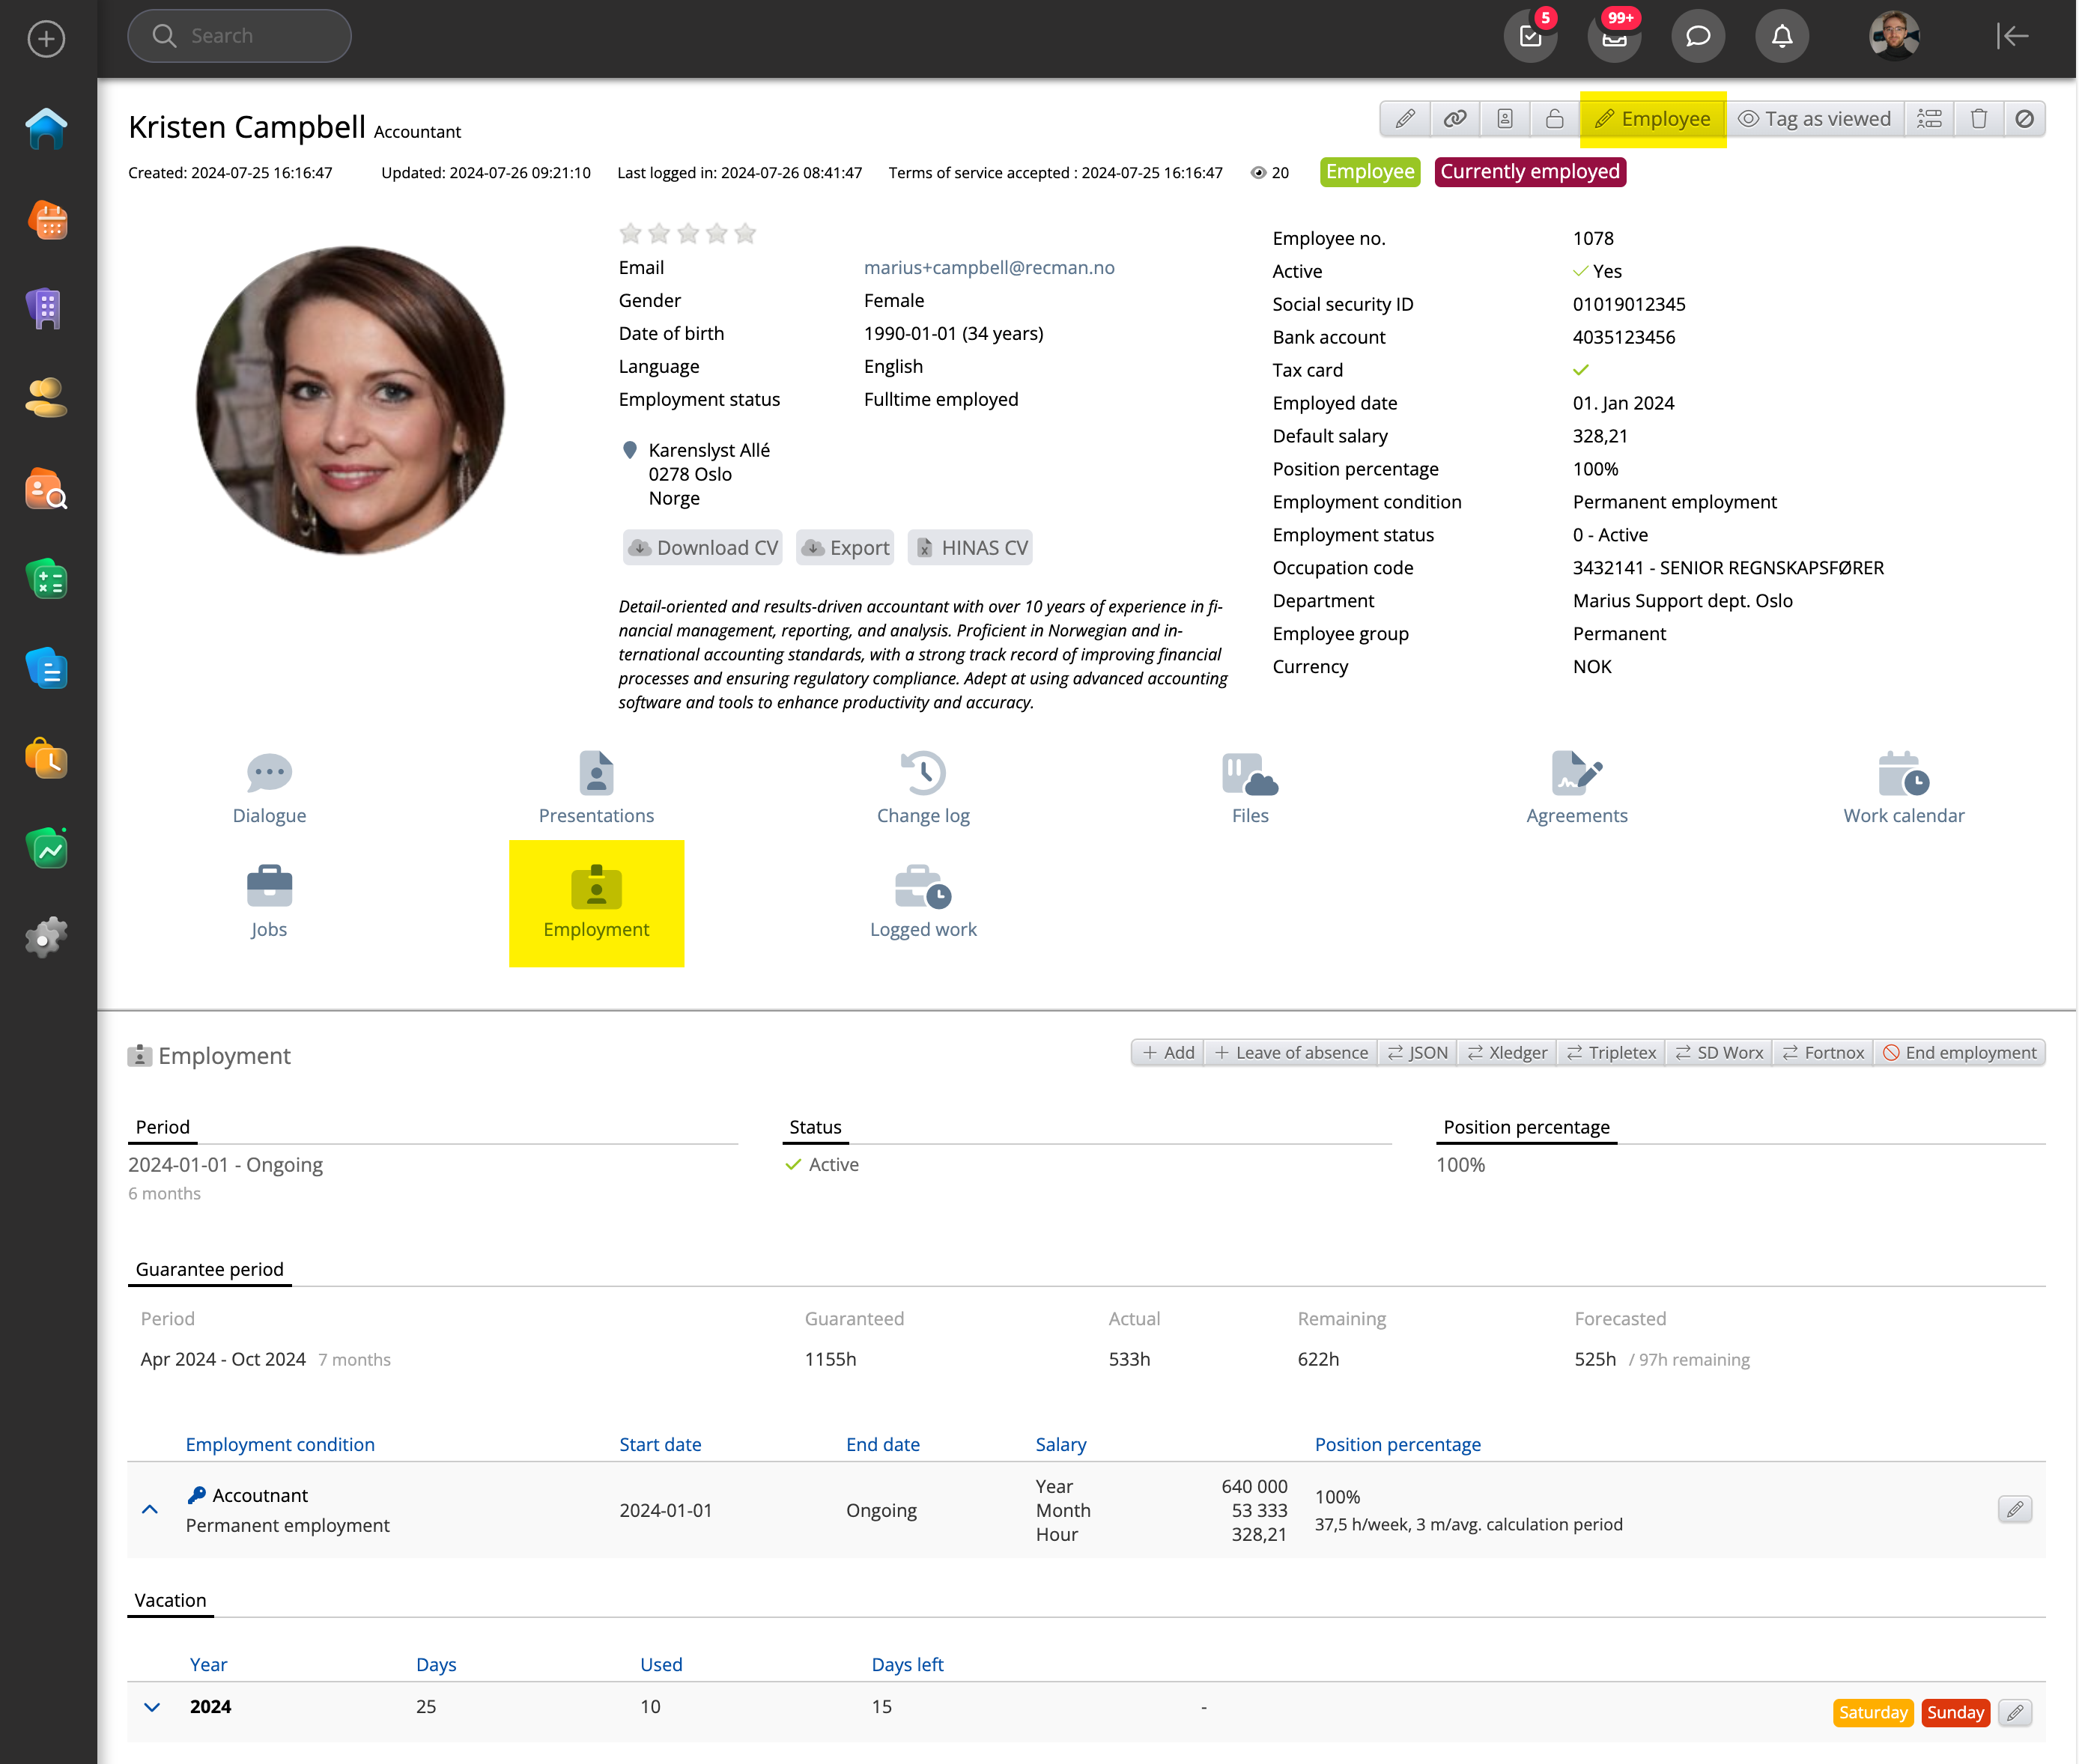Click the link chain icon in toolbar
Screen dimensions: 2079x1764
pyautogui.click(x=1454, y=119)
